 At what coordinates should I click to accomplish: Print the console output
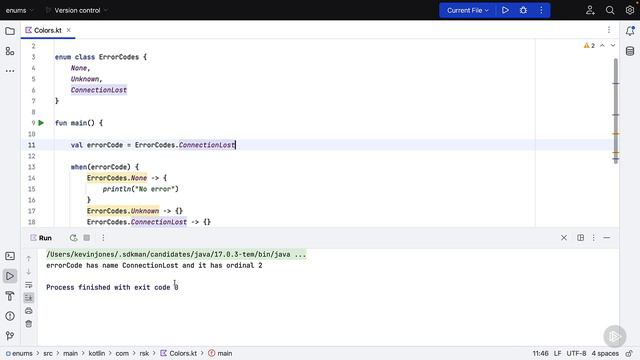[x=29, y=311]
